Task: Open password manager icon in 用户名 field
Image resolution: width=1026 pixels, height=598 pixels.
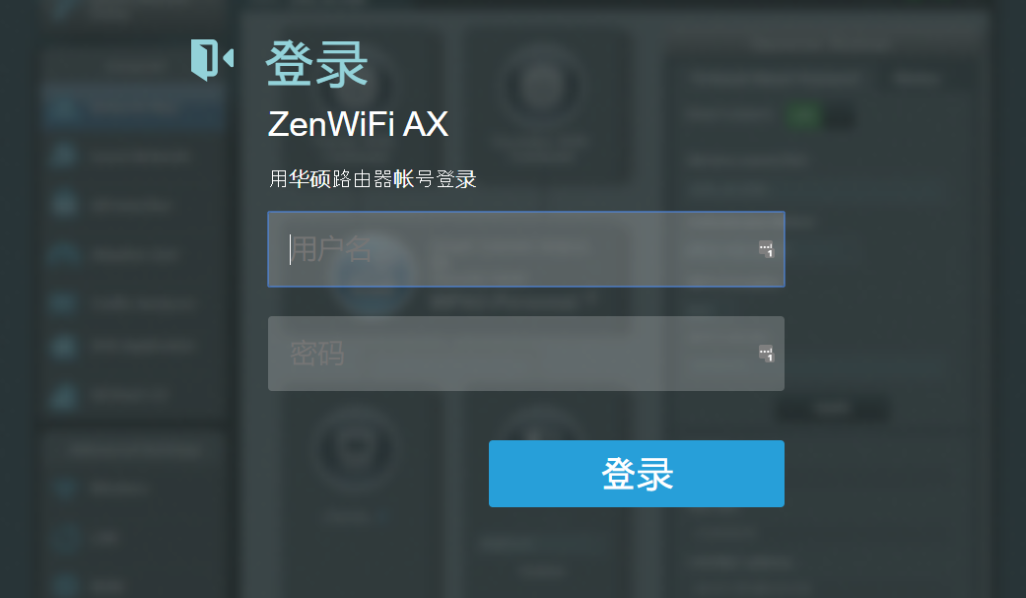Action: point(766,249)
